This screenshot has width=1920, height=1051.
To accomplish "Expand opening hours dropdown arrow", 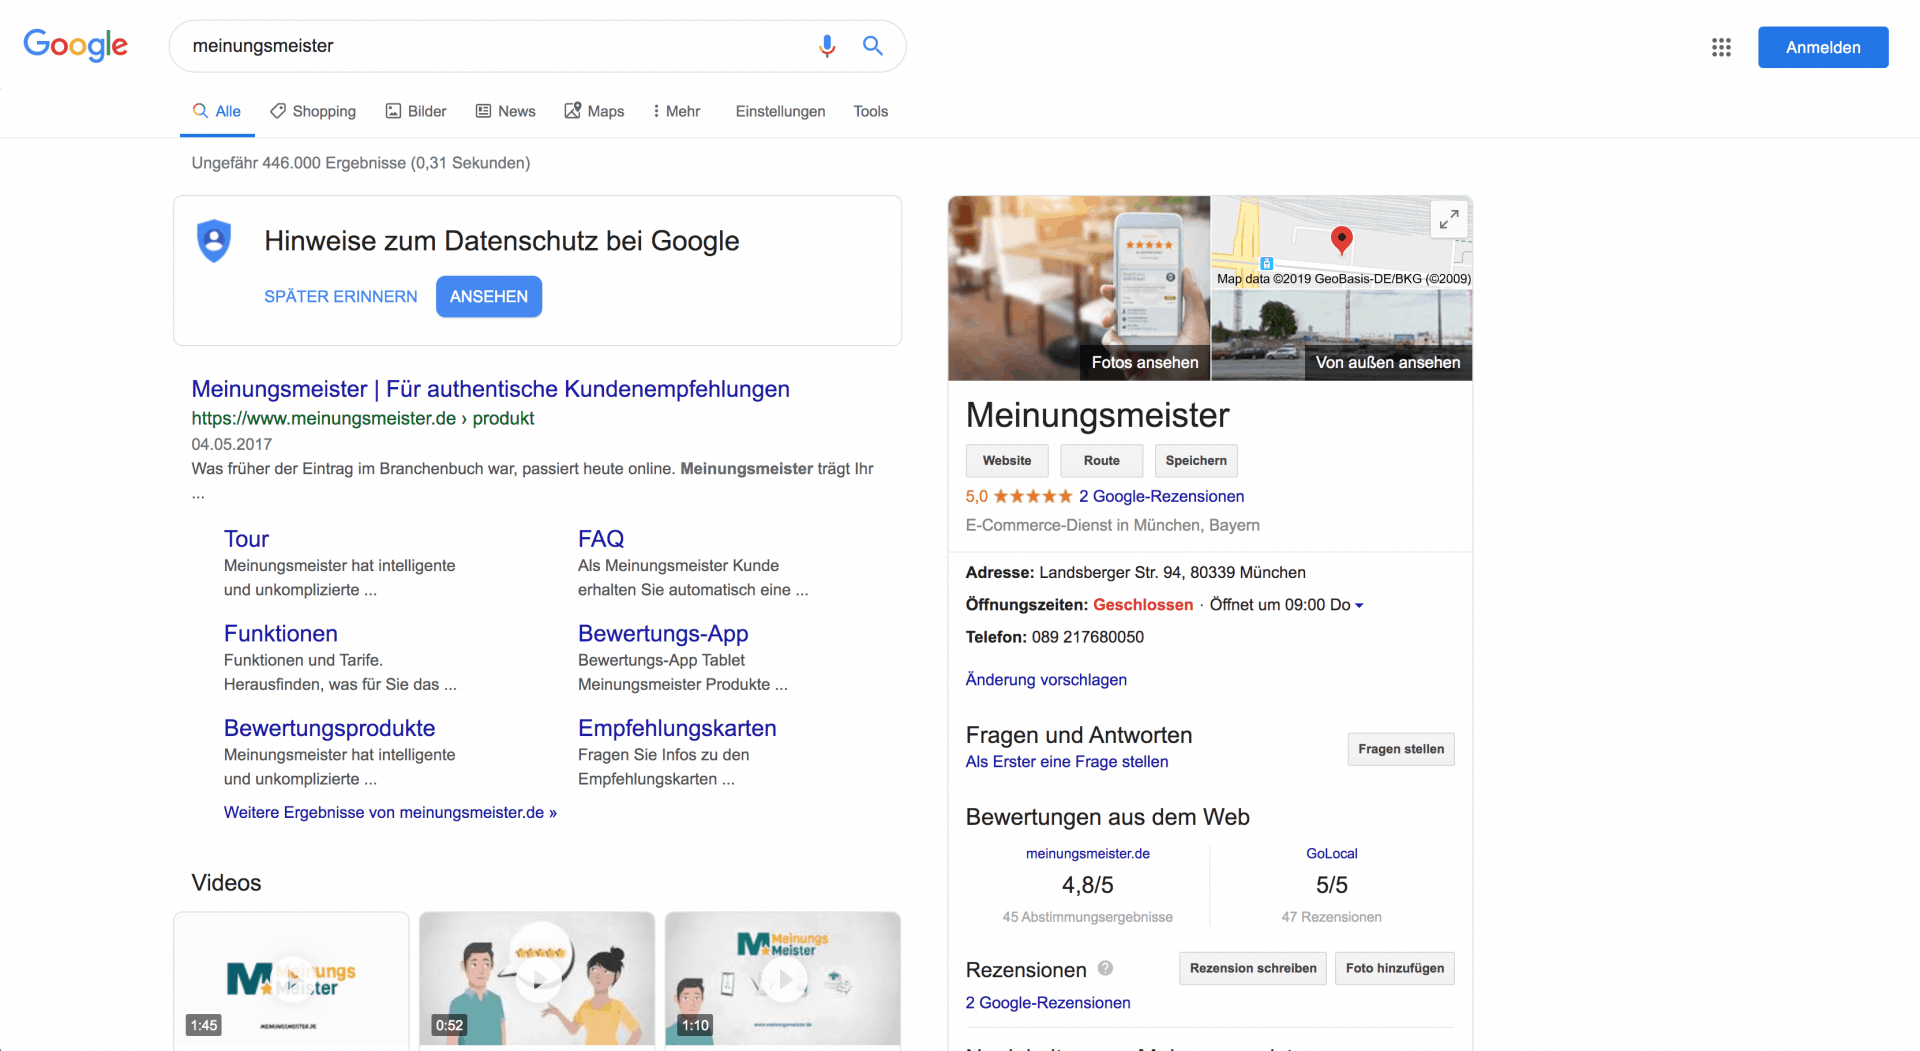I will point(1359,605).
